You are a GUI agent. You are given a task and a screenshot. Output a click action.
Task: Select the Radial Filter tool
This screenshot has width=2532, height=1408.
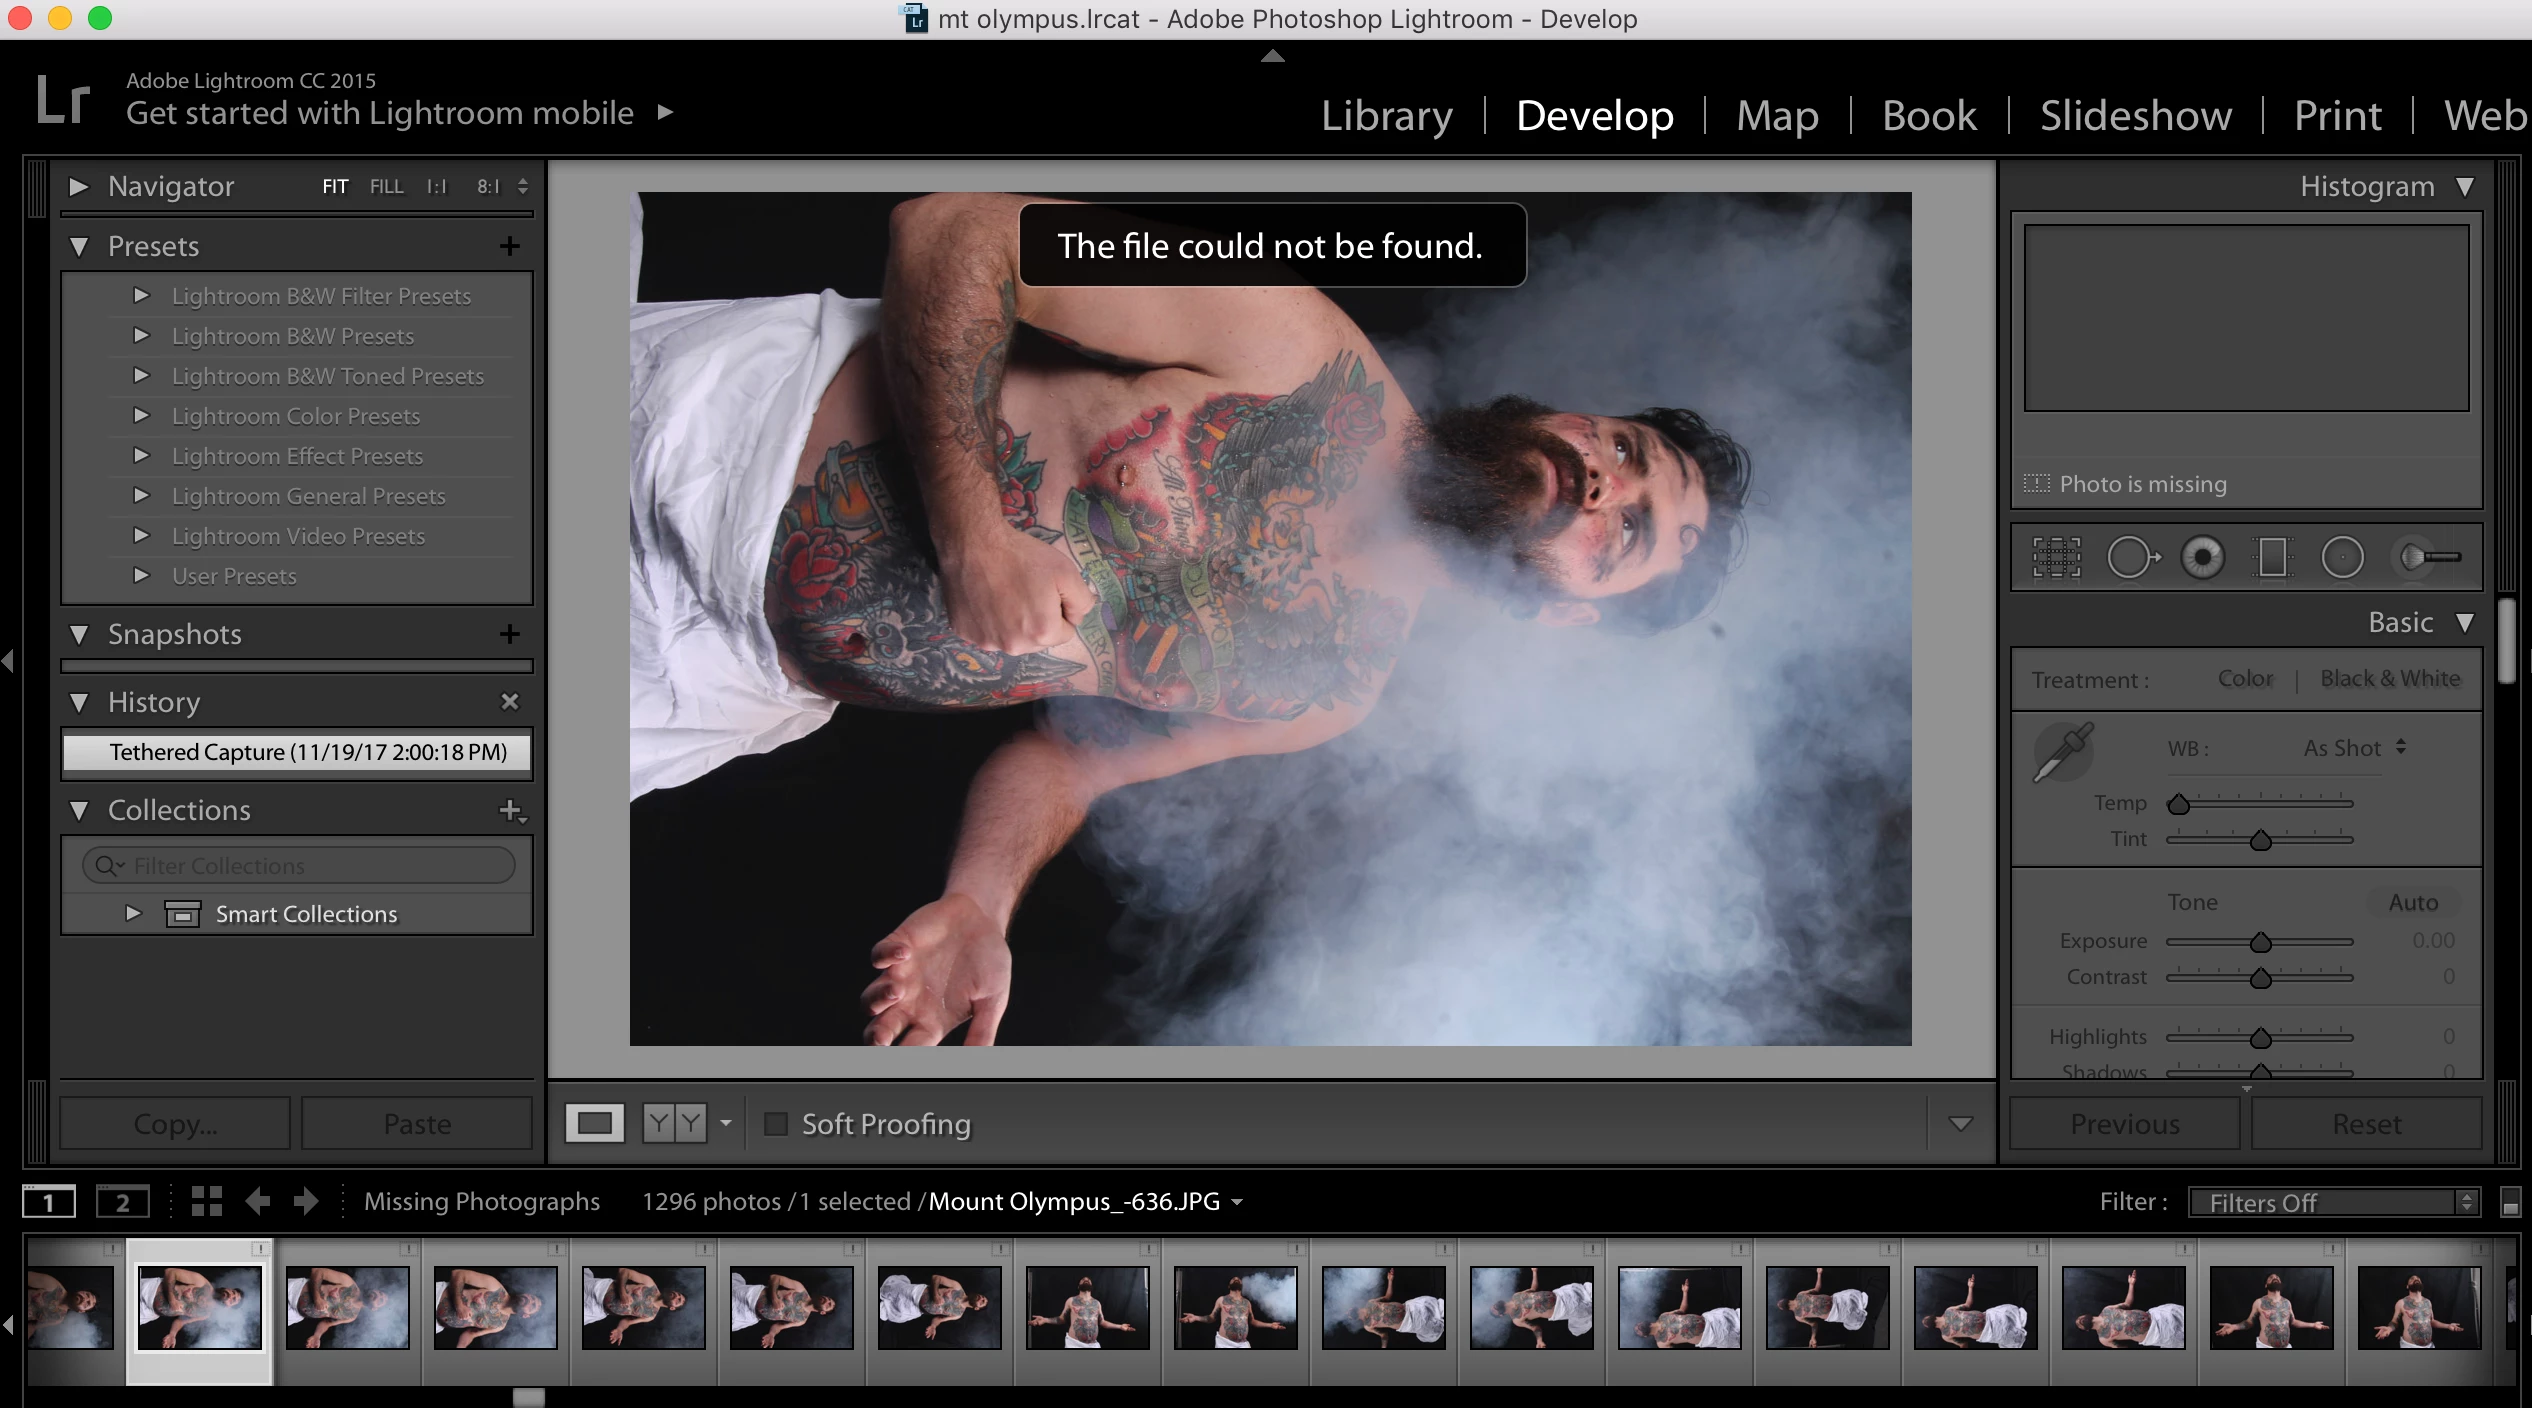point(2342,557)
